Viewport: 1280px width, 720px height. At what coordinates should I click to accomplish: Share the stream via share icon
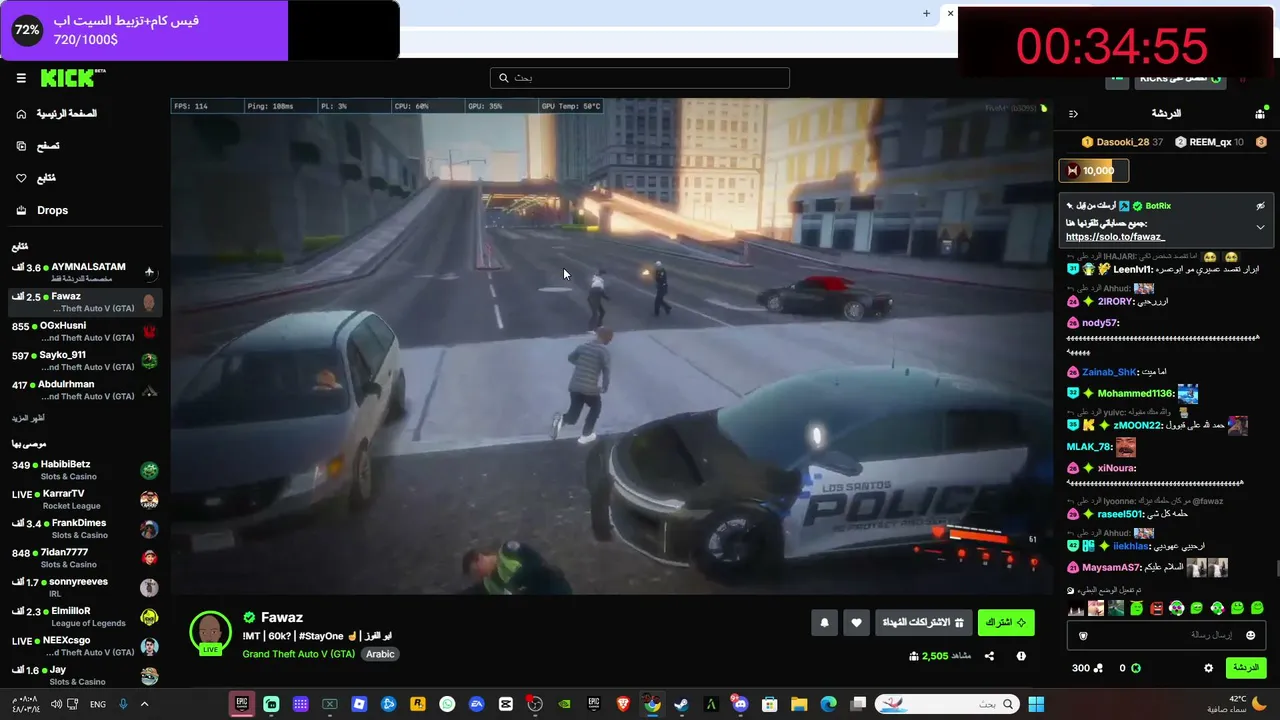click(x=989, y=656)
